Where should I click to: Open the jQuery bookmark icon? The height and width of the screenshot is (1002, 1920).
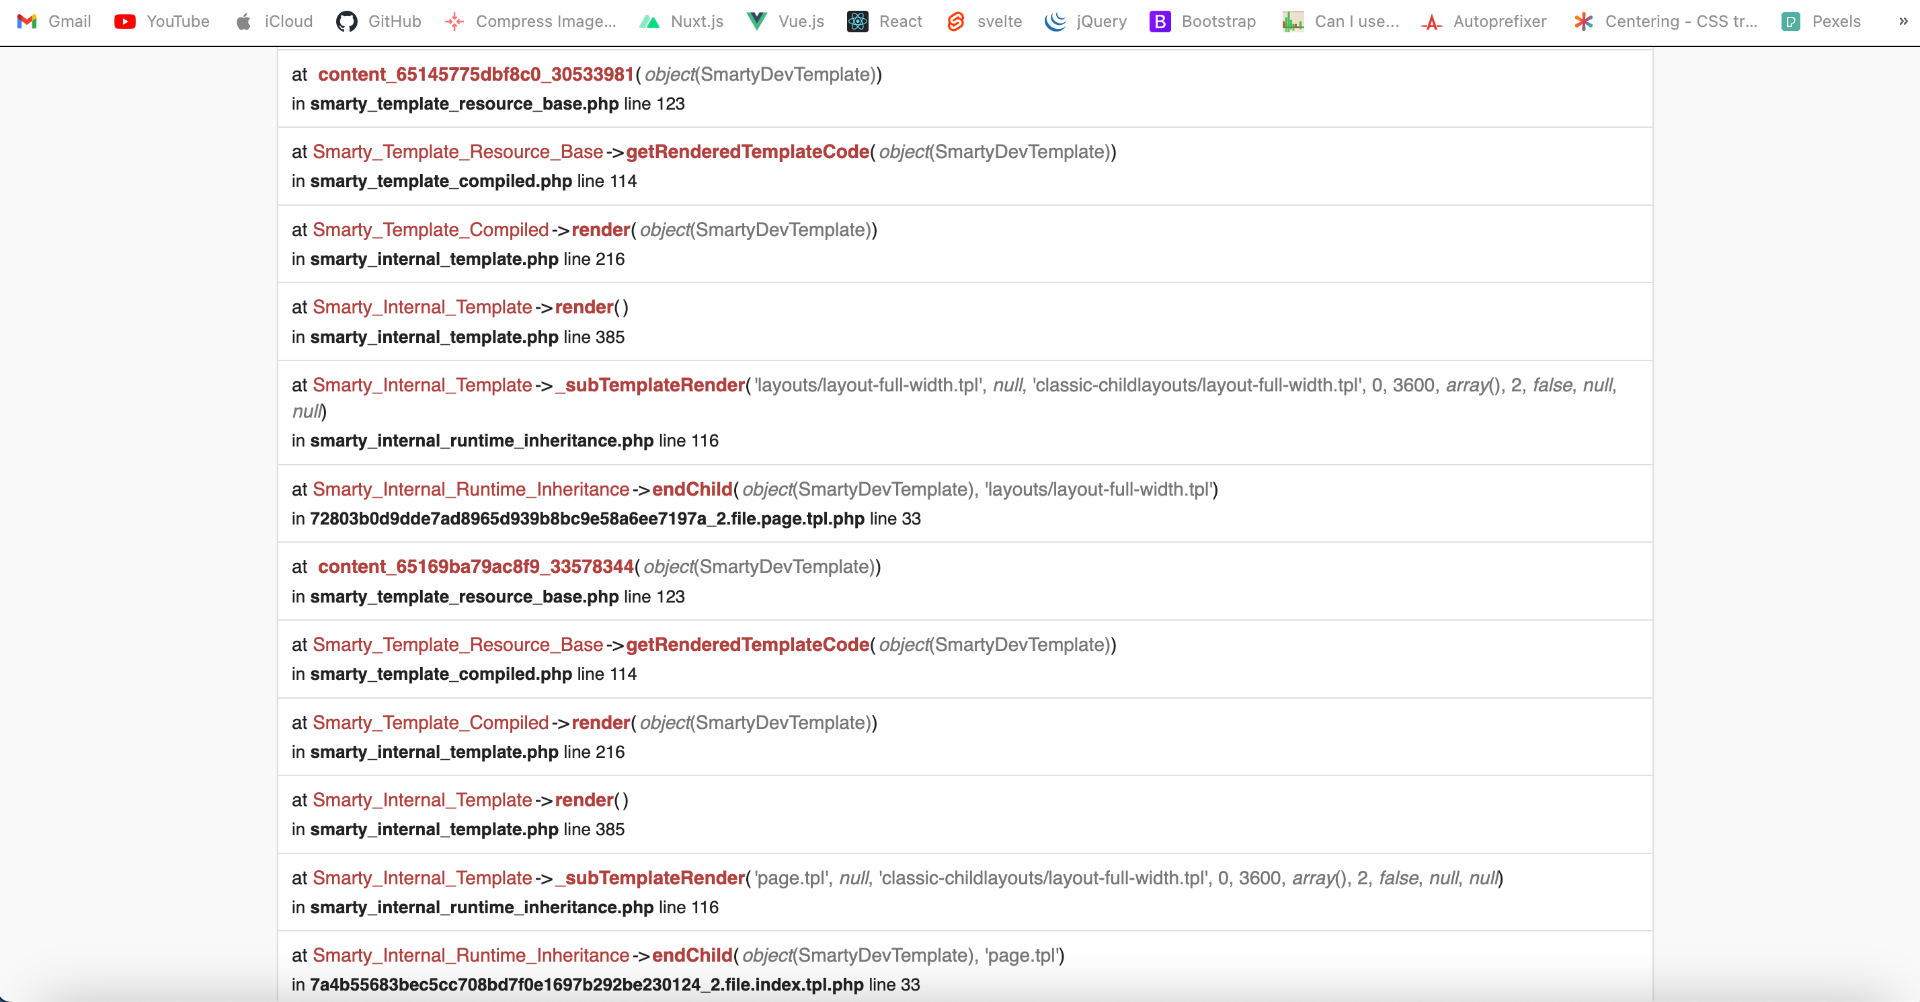tap(1055, 21)
